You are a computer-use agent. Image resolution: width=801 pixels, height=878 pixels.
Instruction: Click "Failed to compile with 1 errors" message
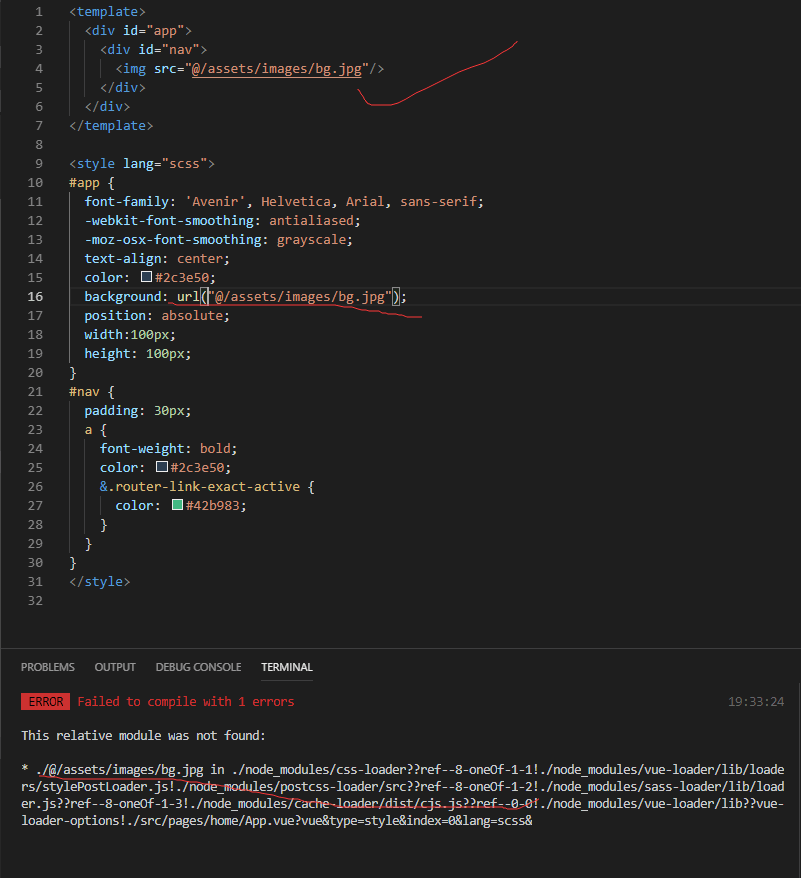tap(185, 702)
